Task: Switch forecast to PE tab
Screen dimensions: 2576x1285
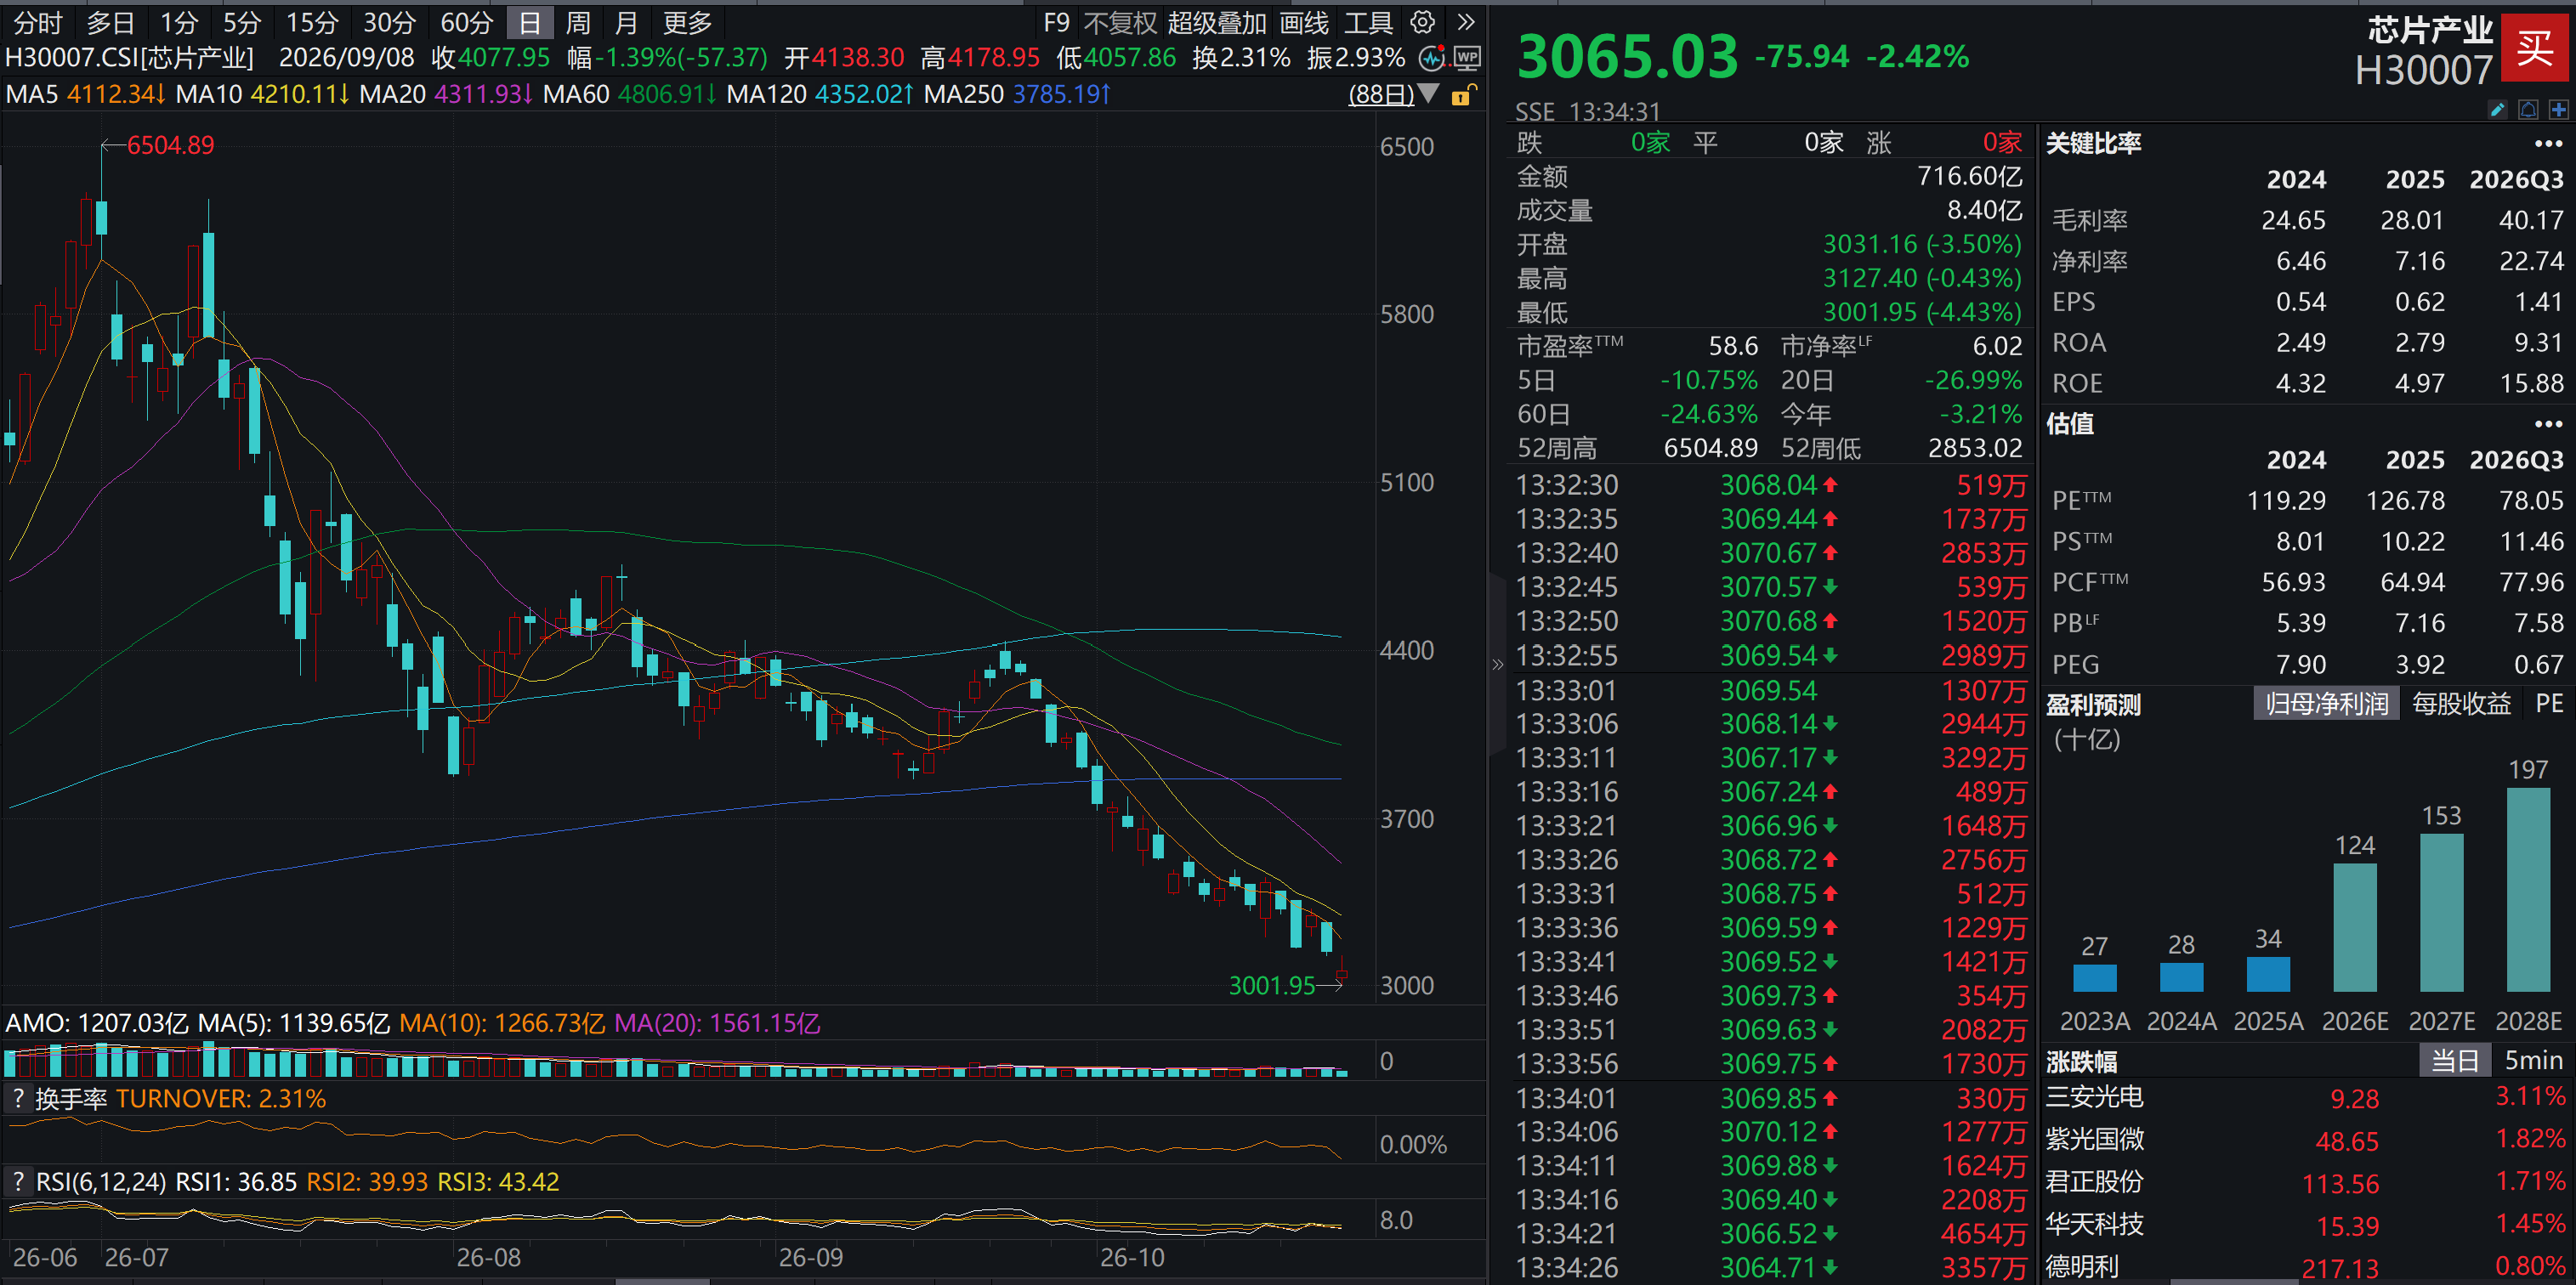Action: pos(2549,703)
